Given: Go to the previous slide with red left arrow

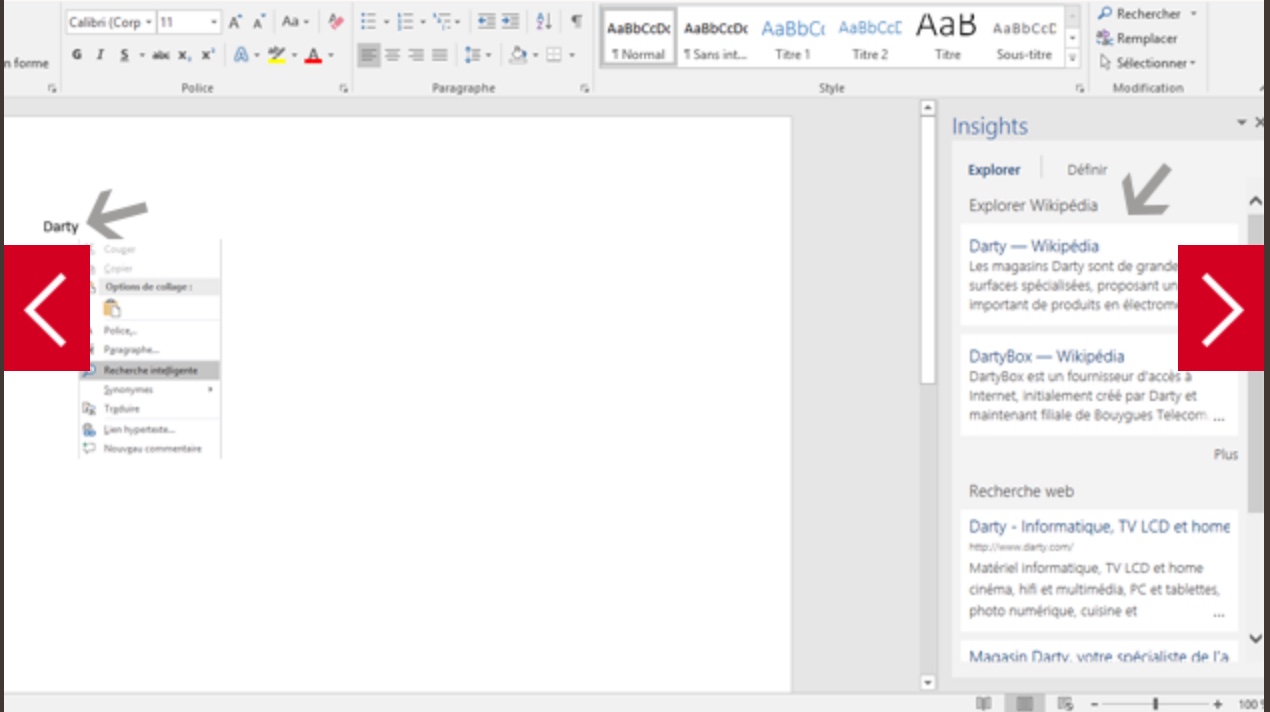Looking at the screenshot, I should coord(46,309).
